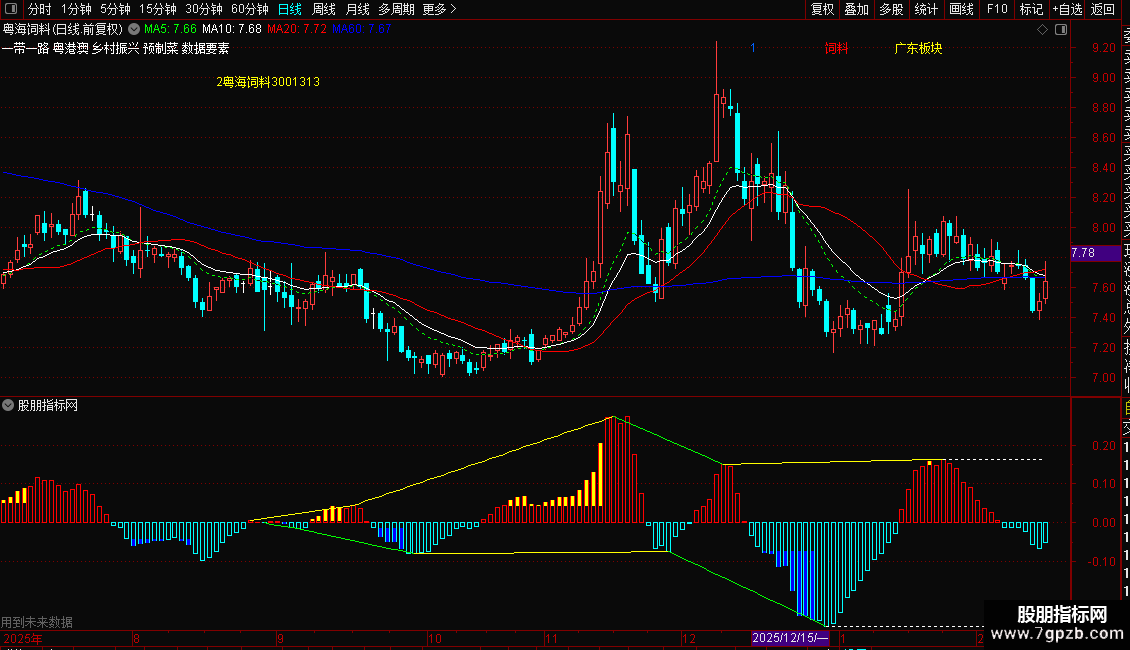Open the 复权 adjustment menu
The width and height of the screenshot is (1130, 650).
point(822,9)
